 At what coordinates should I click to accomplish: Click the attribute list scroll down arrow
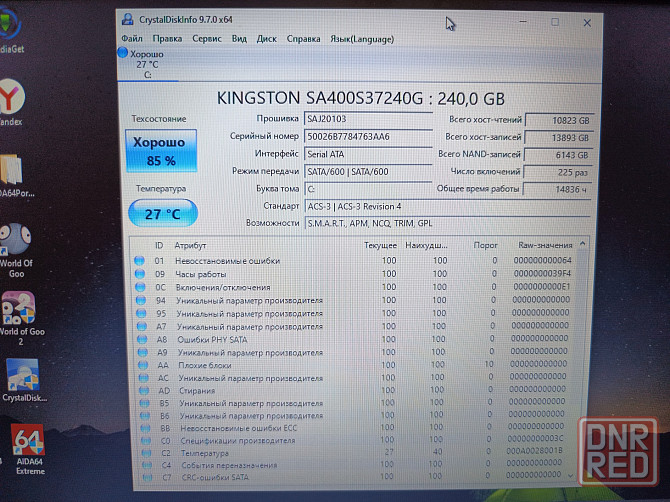click(x=571, y=475)
